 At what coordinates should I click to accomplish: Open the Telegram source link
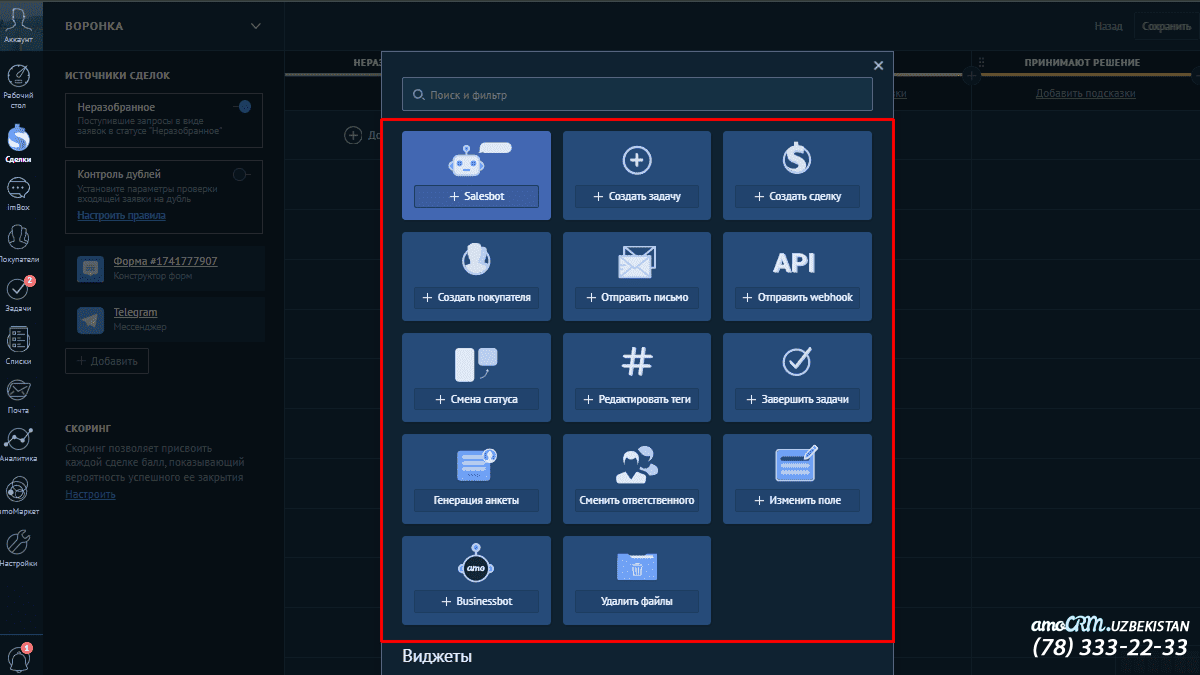[135, 312]
